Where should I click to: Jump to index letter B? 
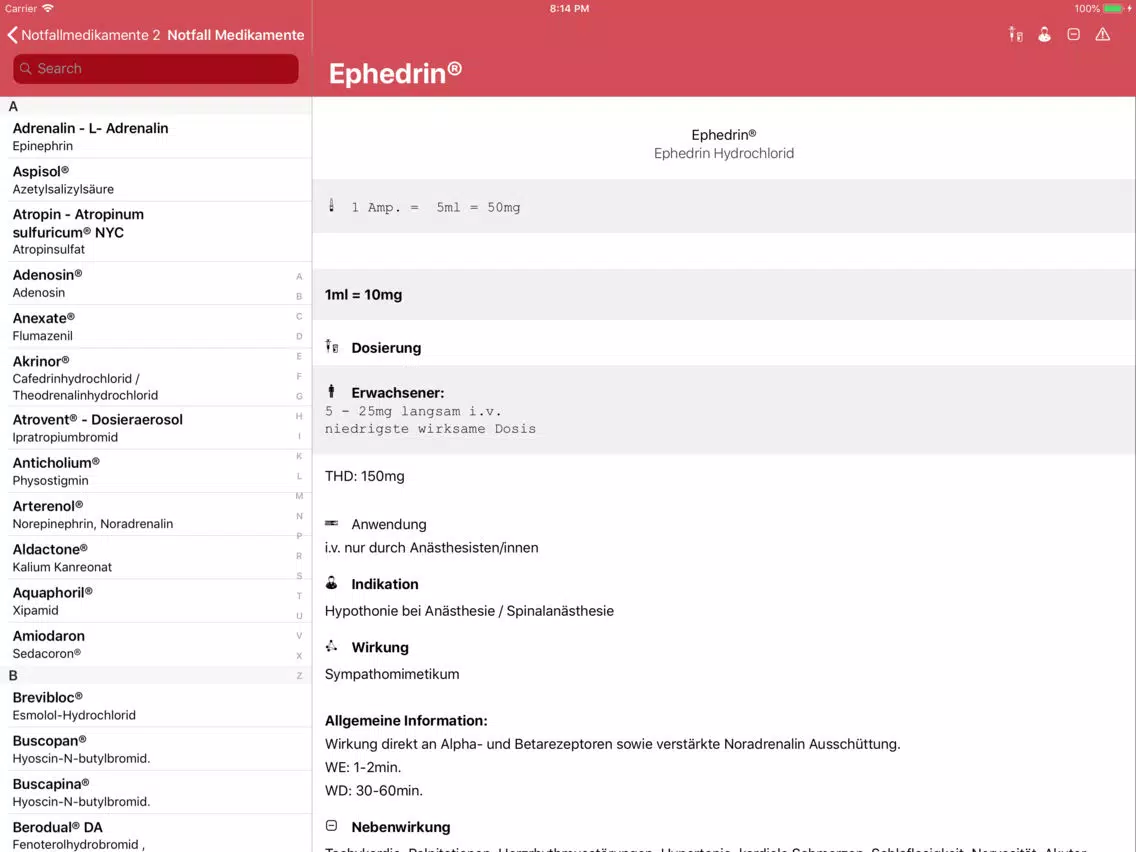click(299, 296)
